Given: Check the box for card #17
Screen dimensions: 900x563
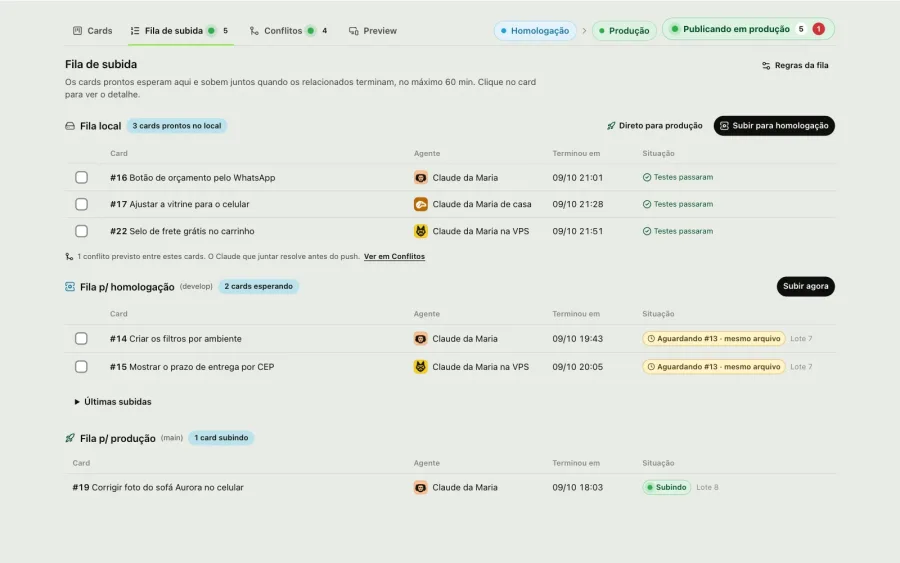Looking at the screenshot, I should coord(82,204).
